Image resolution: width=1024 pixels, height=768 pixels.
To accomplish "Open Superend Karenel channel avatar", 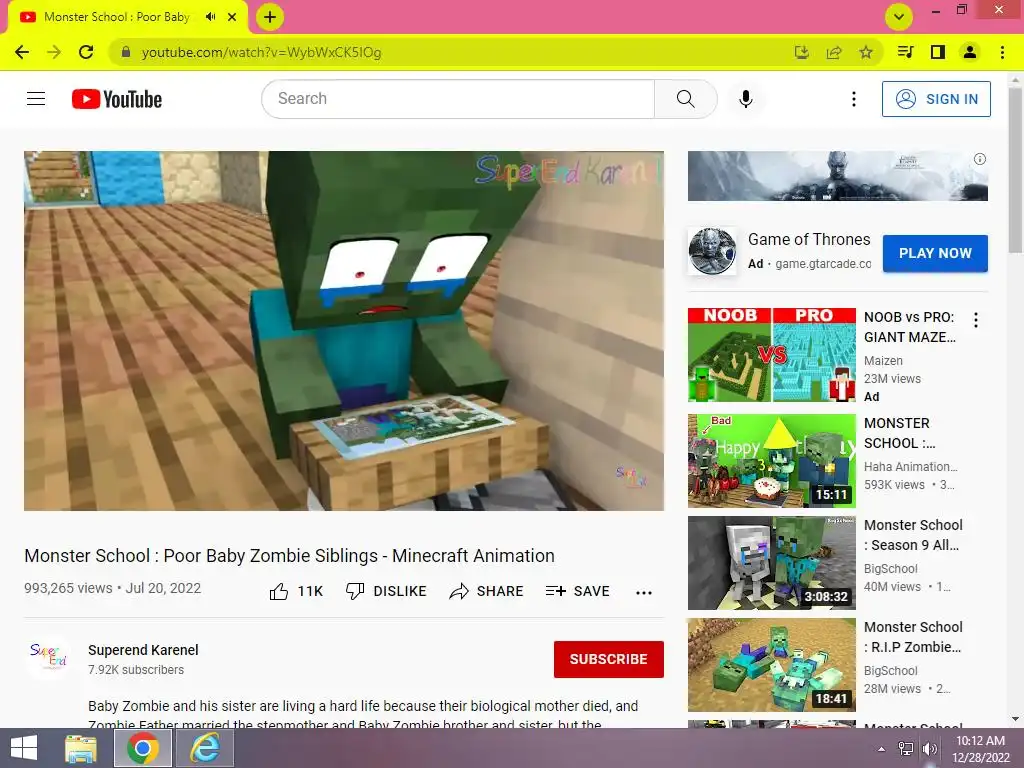I will tap(48, 657).
